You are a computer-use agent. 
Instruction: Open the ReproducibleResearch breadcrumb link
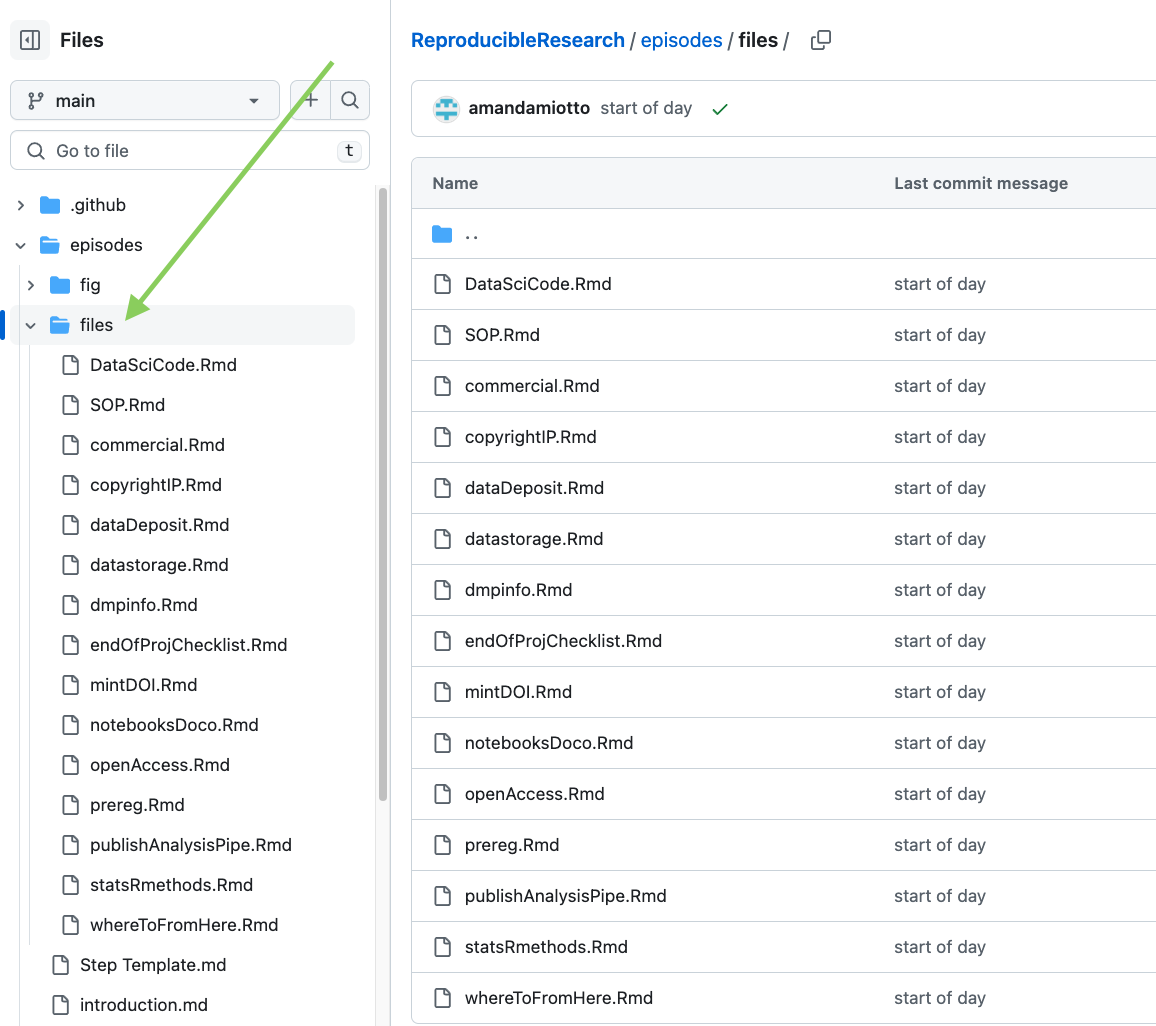517,40
